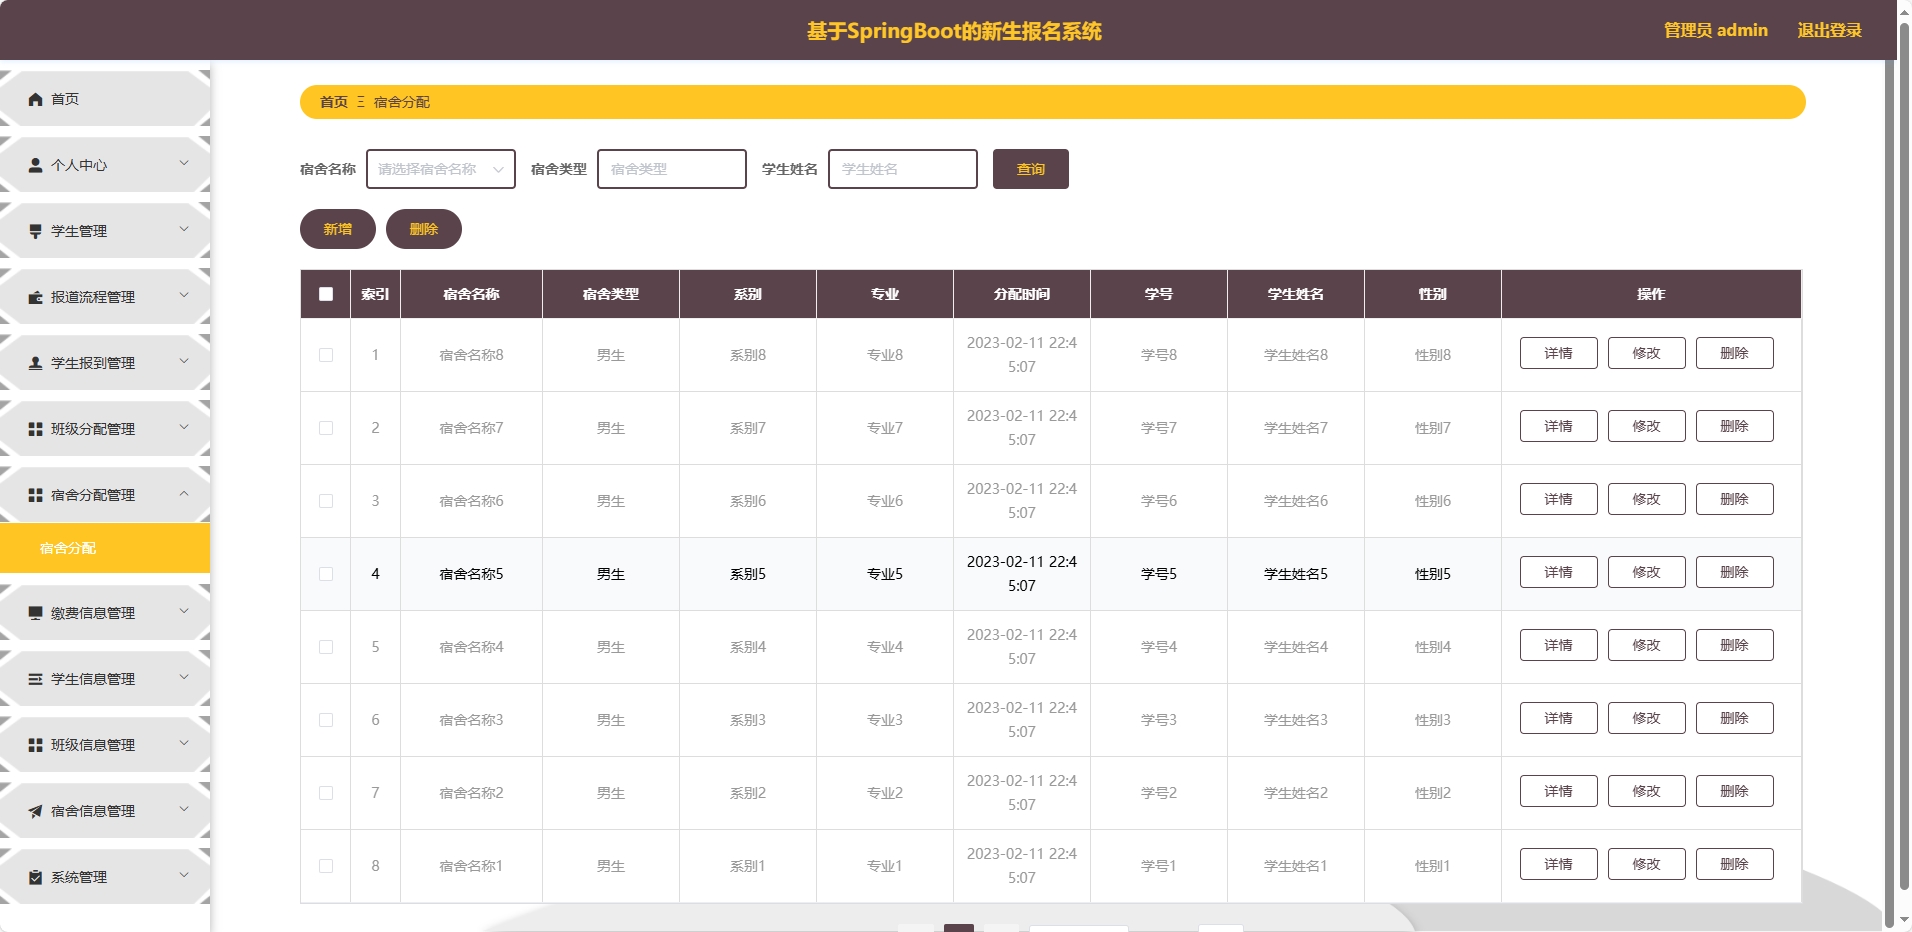The height and width of the screenshot is (932, 1912).
Task: Expand the 班级分配管理 chevron
Action: 184,427
